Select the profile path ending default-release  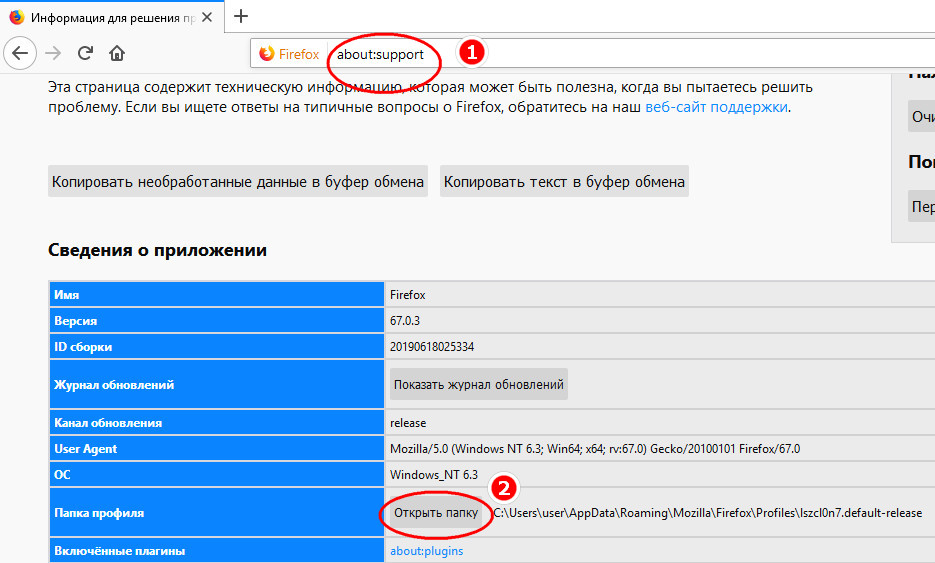point(708,513)
